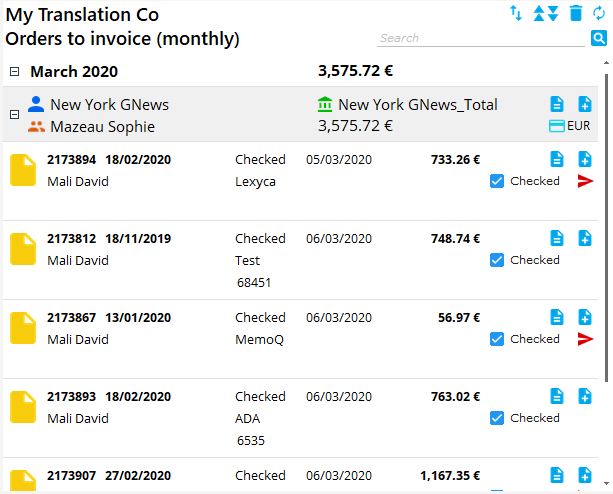The image size is (613, 494).
Task: Click the EUR payment card icon
Action: (557, 126)
